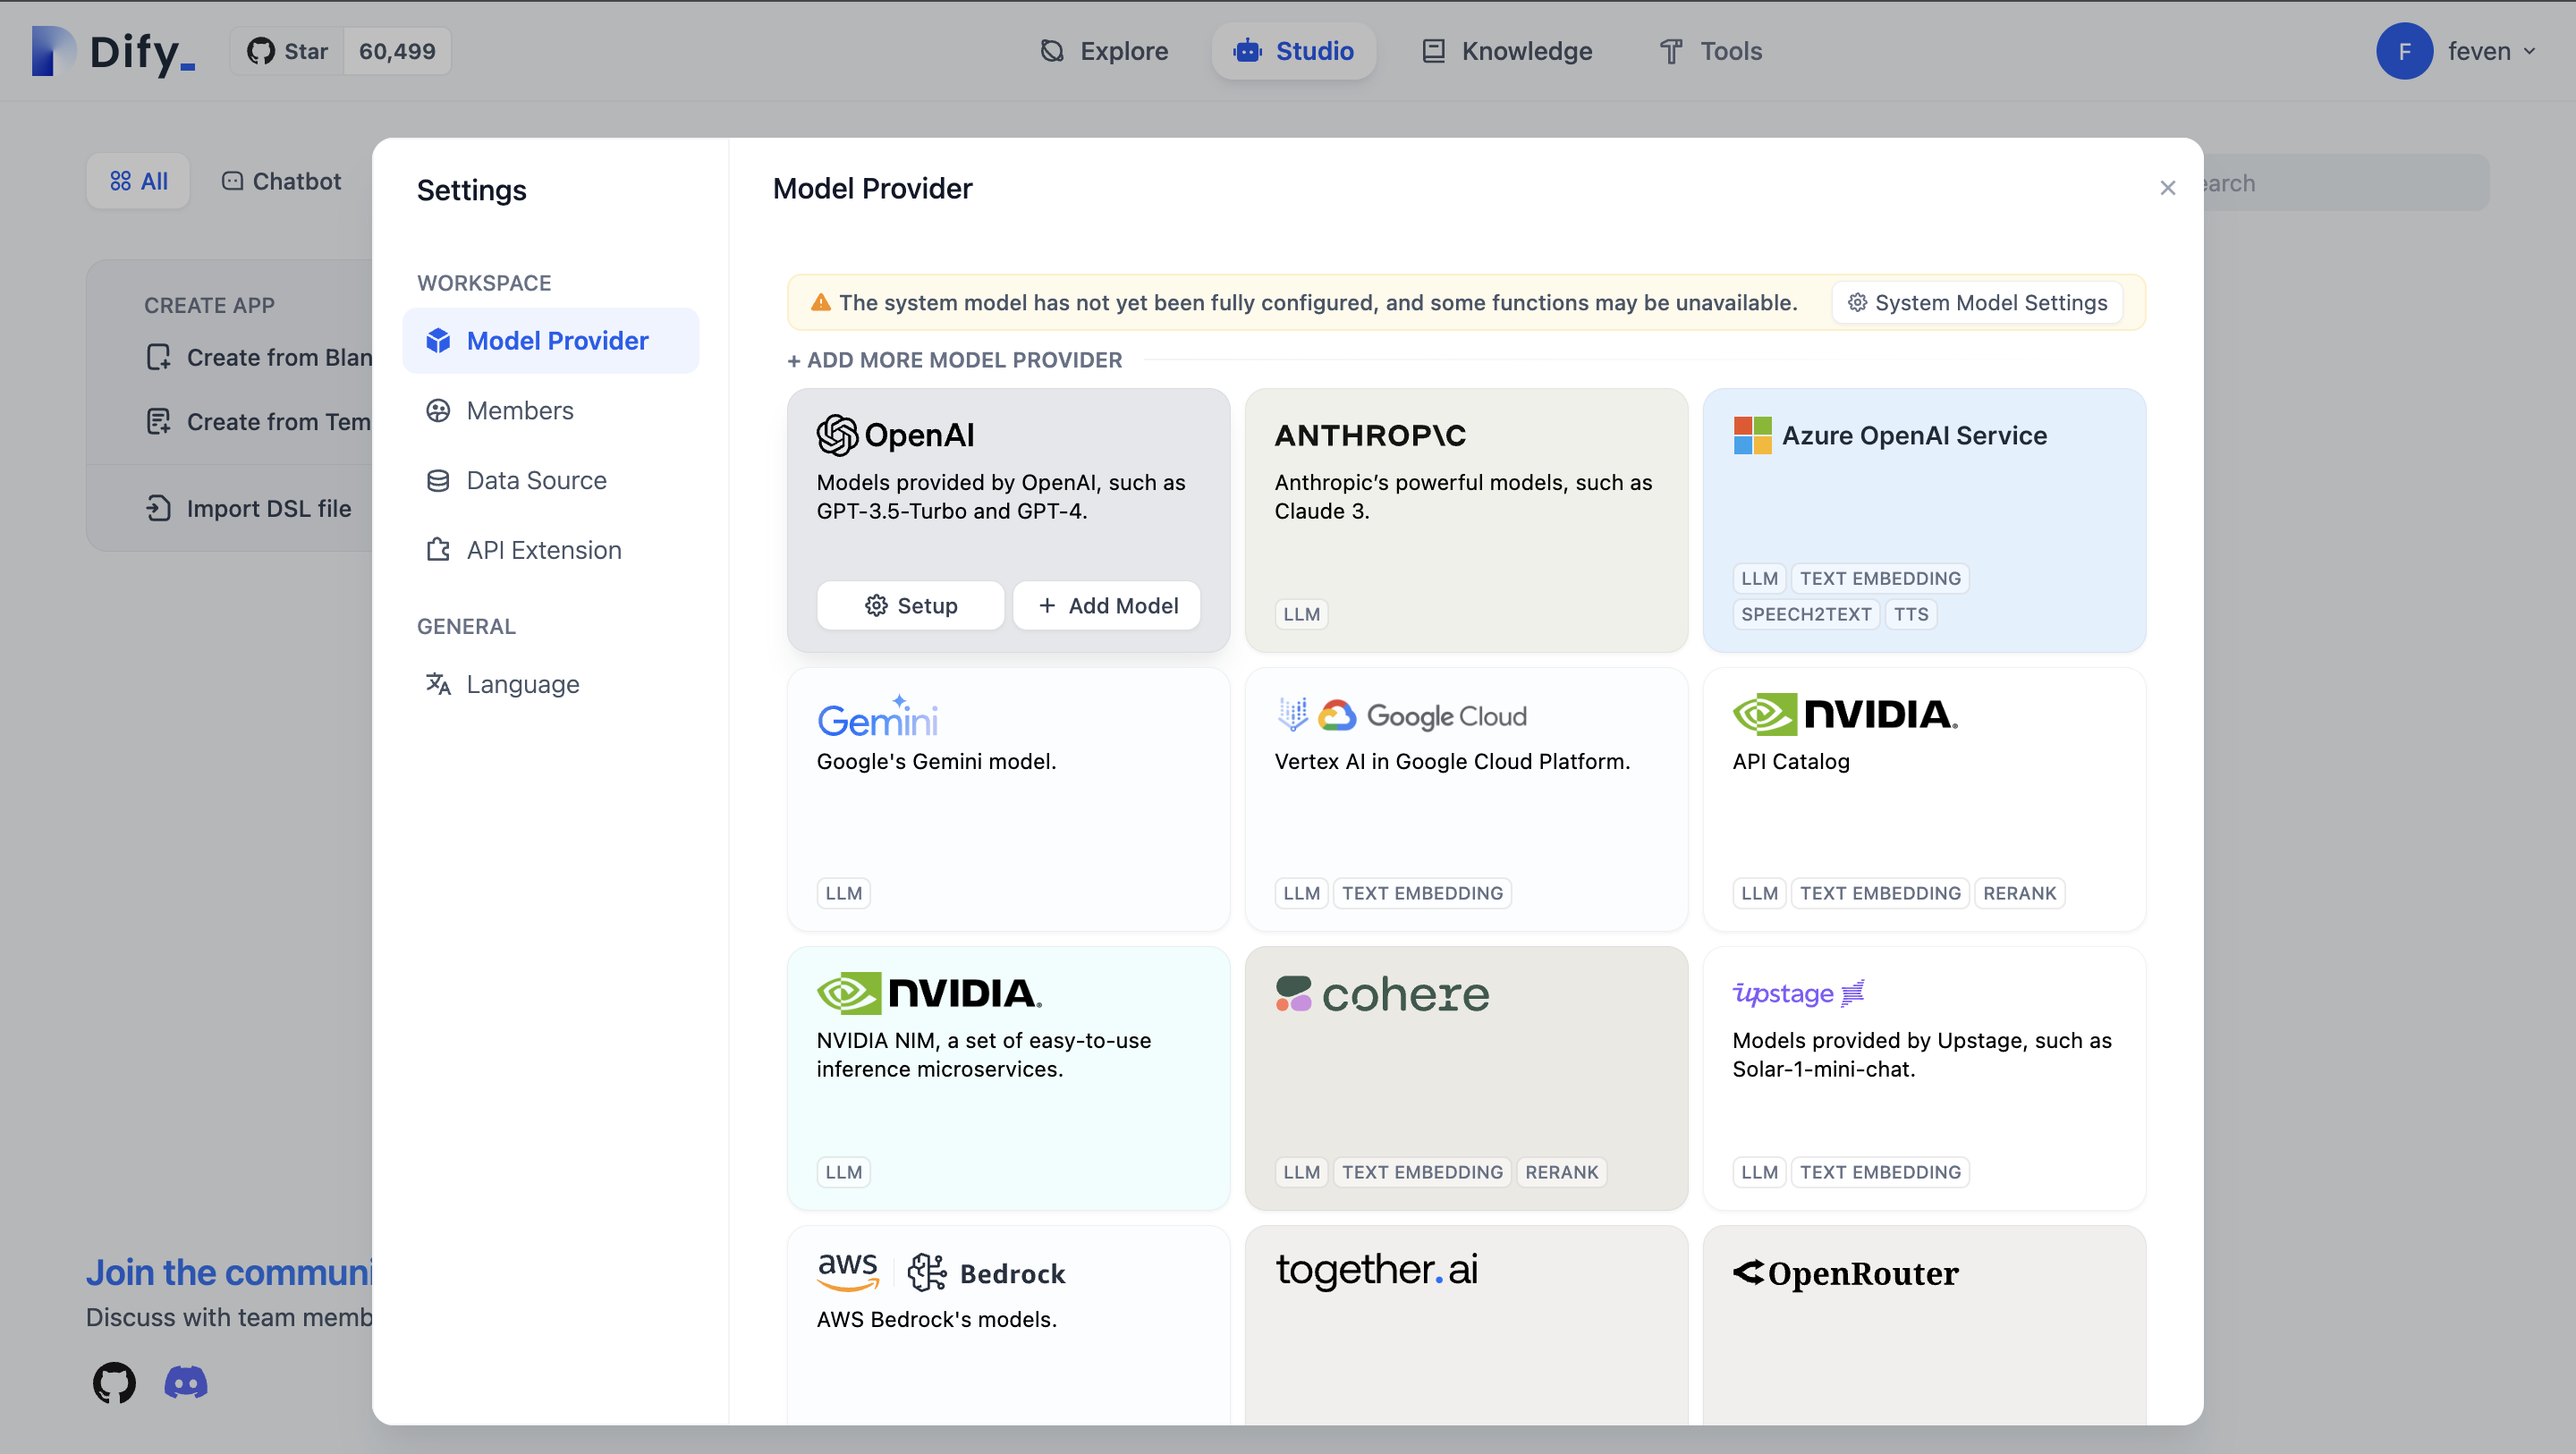
Task: Click the cohere logo
Action: [1382, 994]
